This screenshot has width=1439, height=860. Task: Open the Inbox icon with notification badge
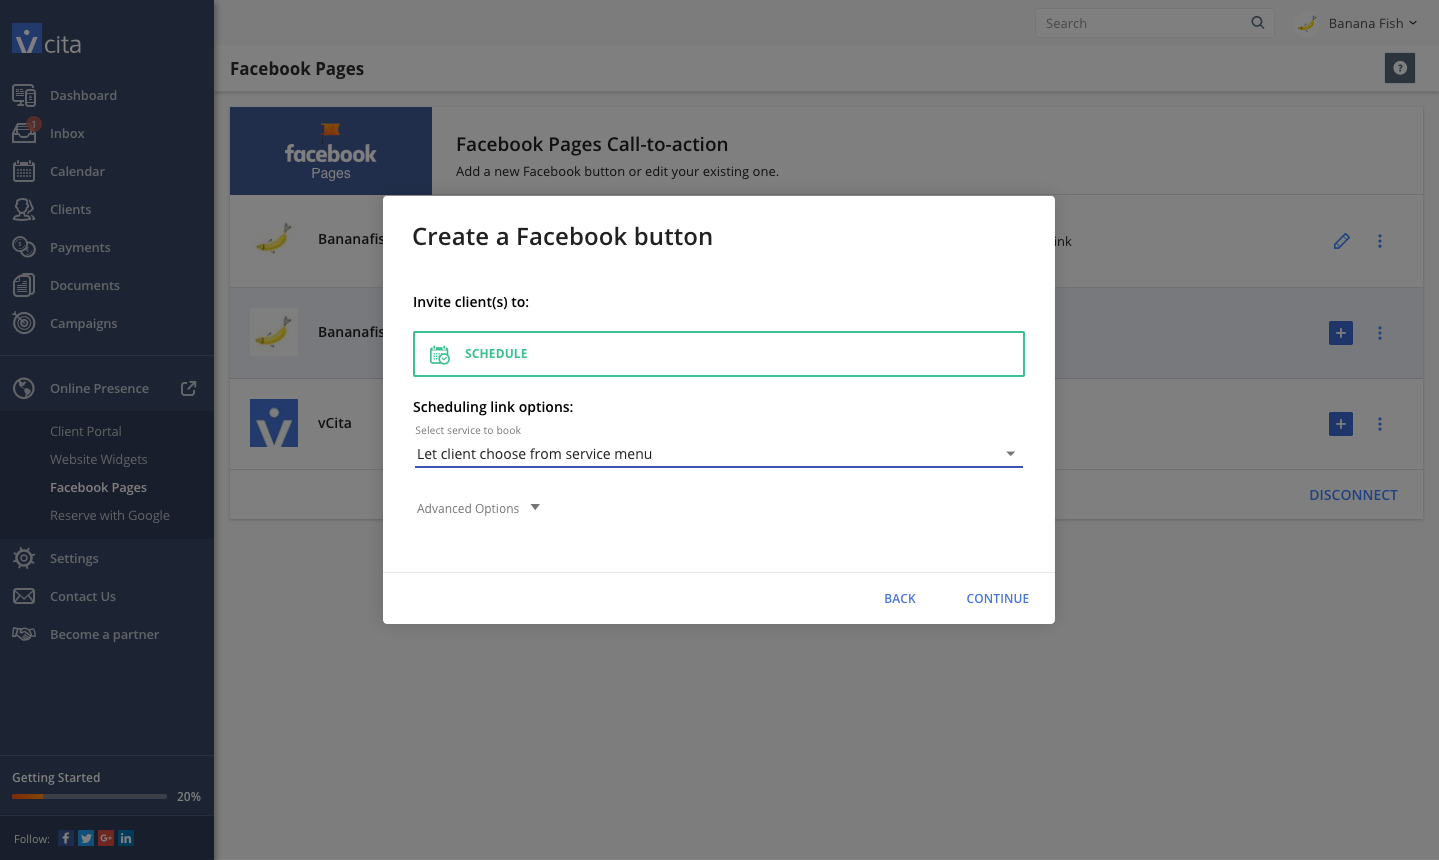(25, 132)
